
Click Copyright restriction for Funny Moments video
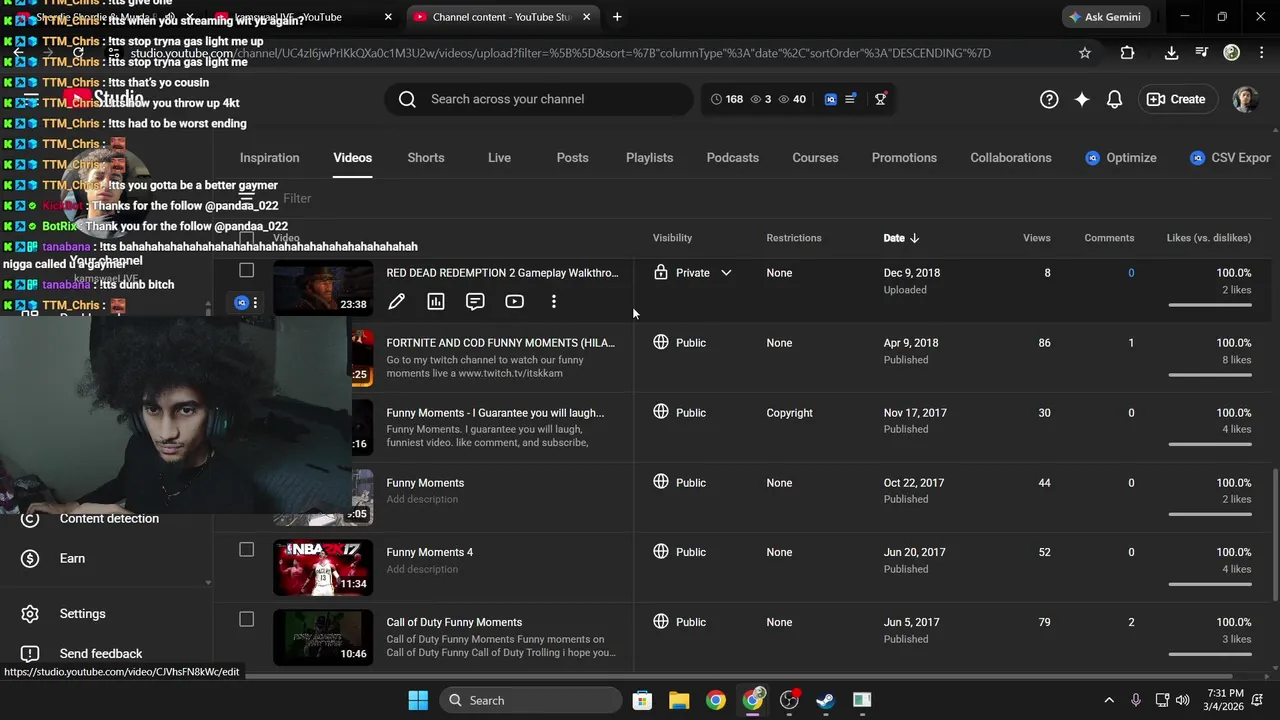click(x=789, y=413)
